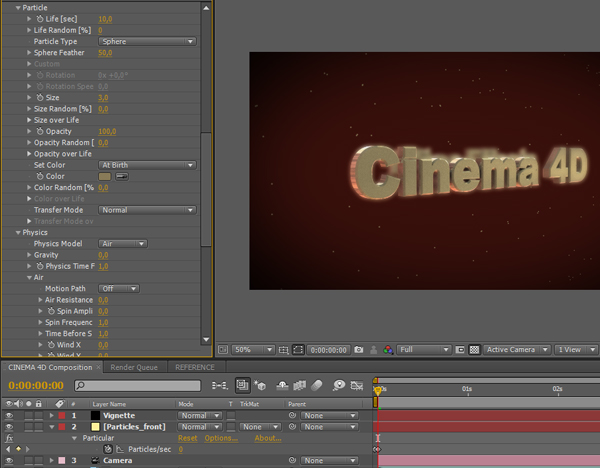Image resolution: width=600 pixels, height=468 pixels.
Task: Toggle stopwatch for Life [sec]
Action: 40,19
